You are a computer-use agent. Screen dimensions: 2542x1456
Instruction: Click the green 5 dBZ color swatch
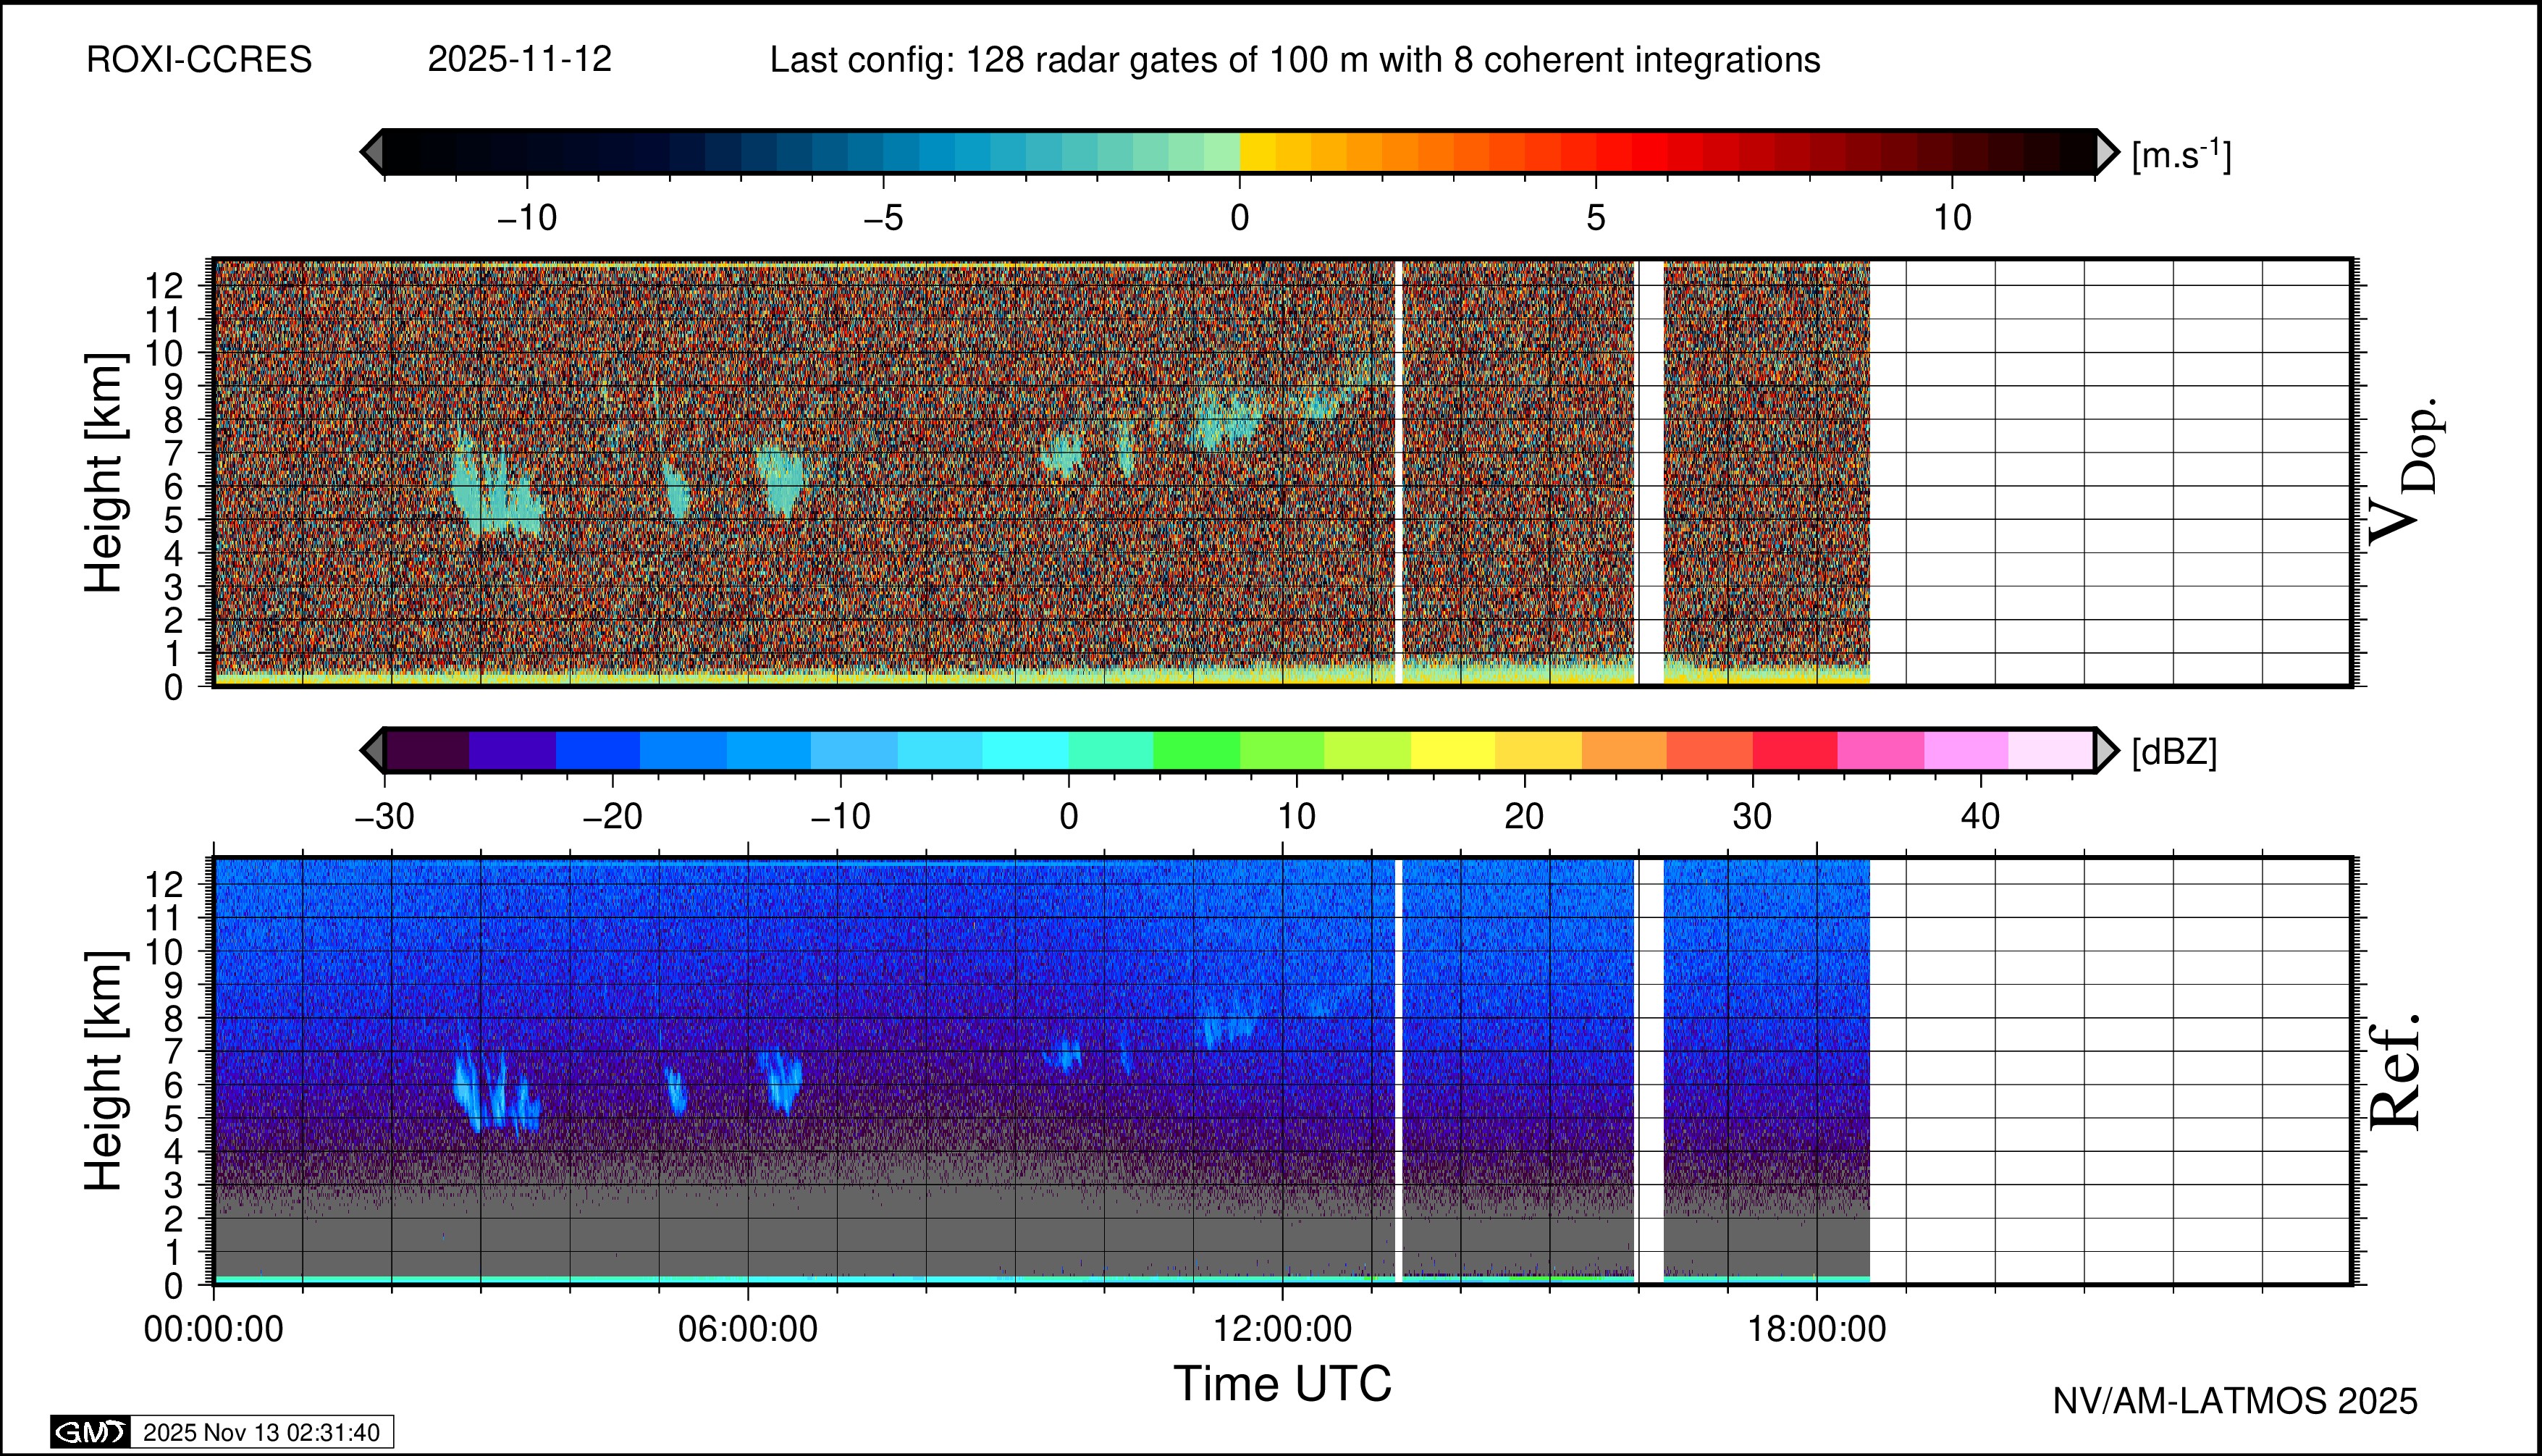1196,750
